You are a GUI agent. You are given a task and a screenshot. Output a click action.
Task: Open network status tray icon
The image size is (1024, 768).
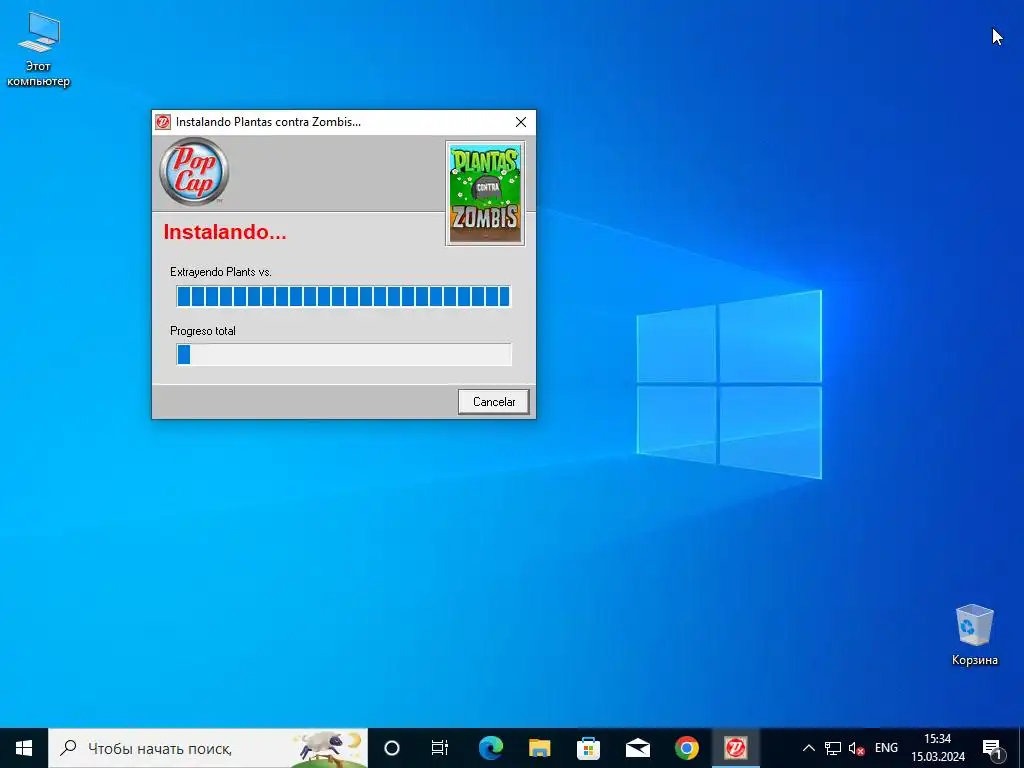(x=833, y=748)
